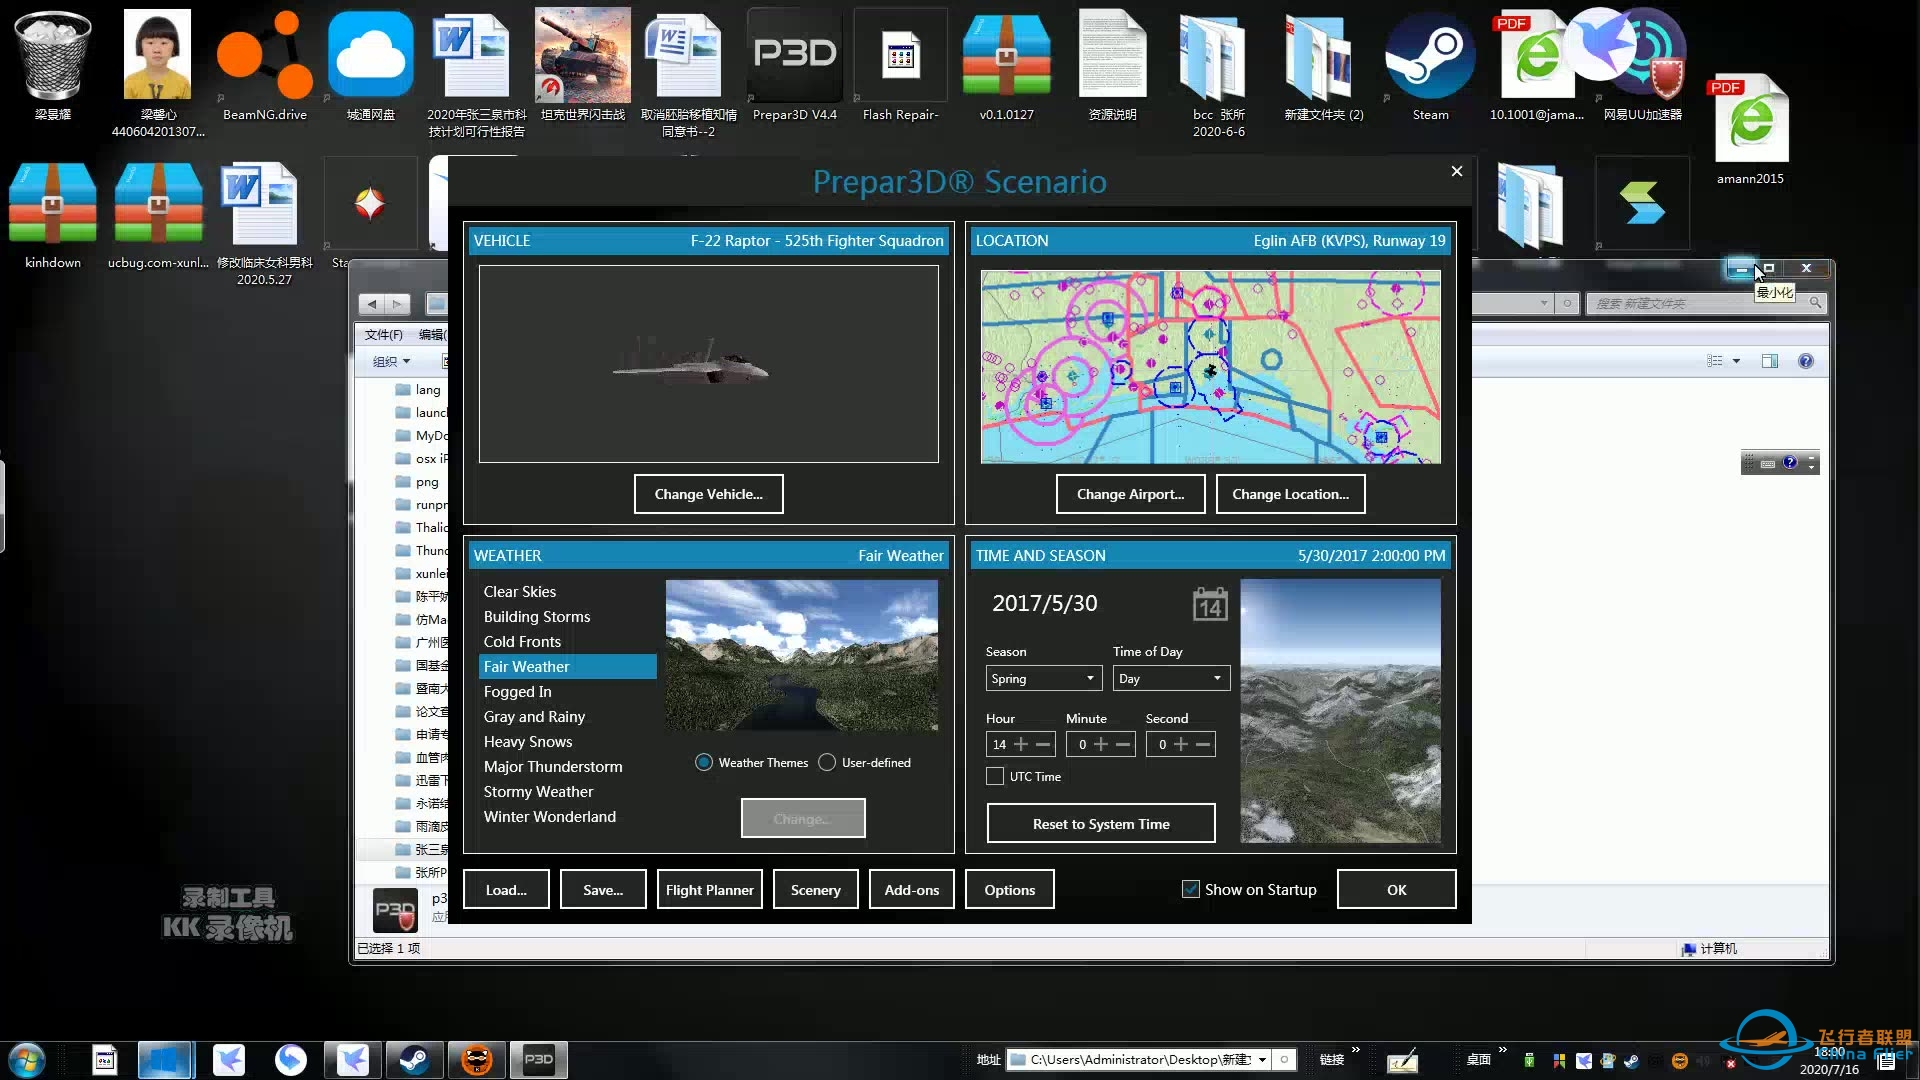Viewport: 1920px width, 1080px height.
Task: Click OK to start scenario
Action: click(1396, 889)
